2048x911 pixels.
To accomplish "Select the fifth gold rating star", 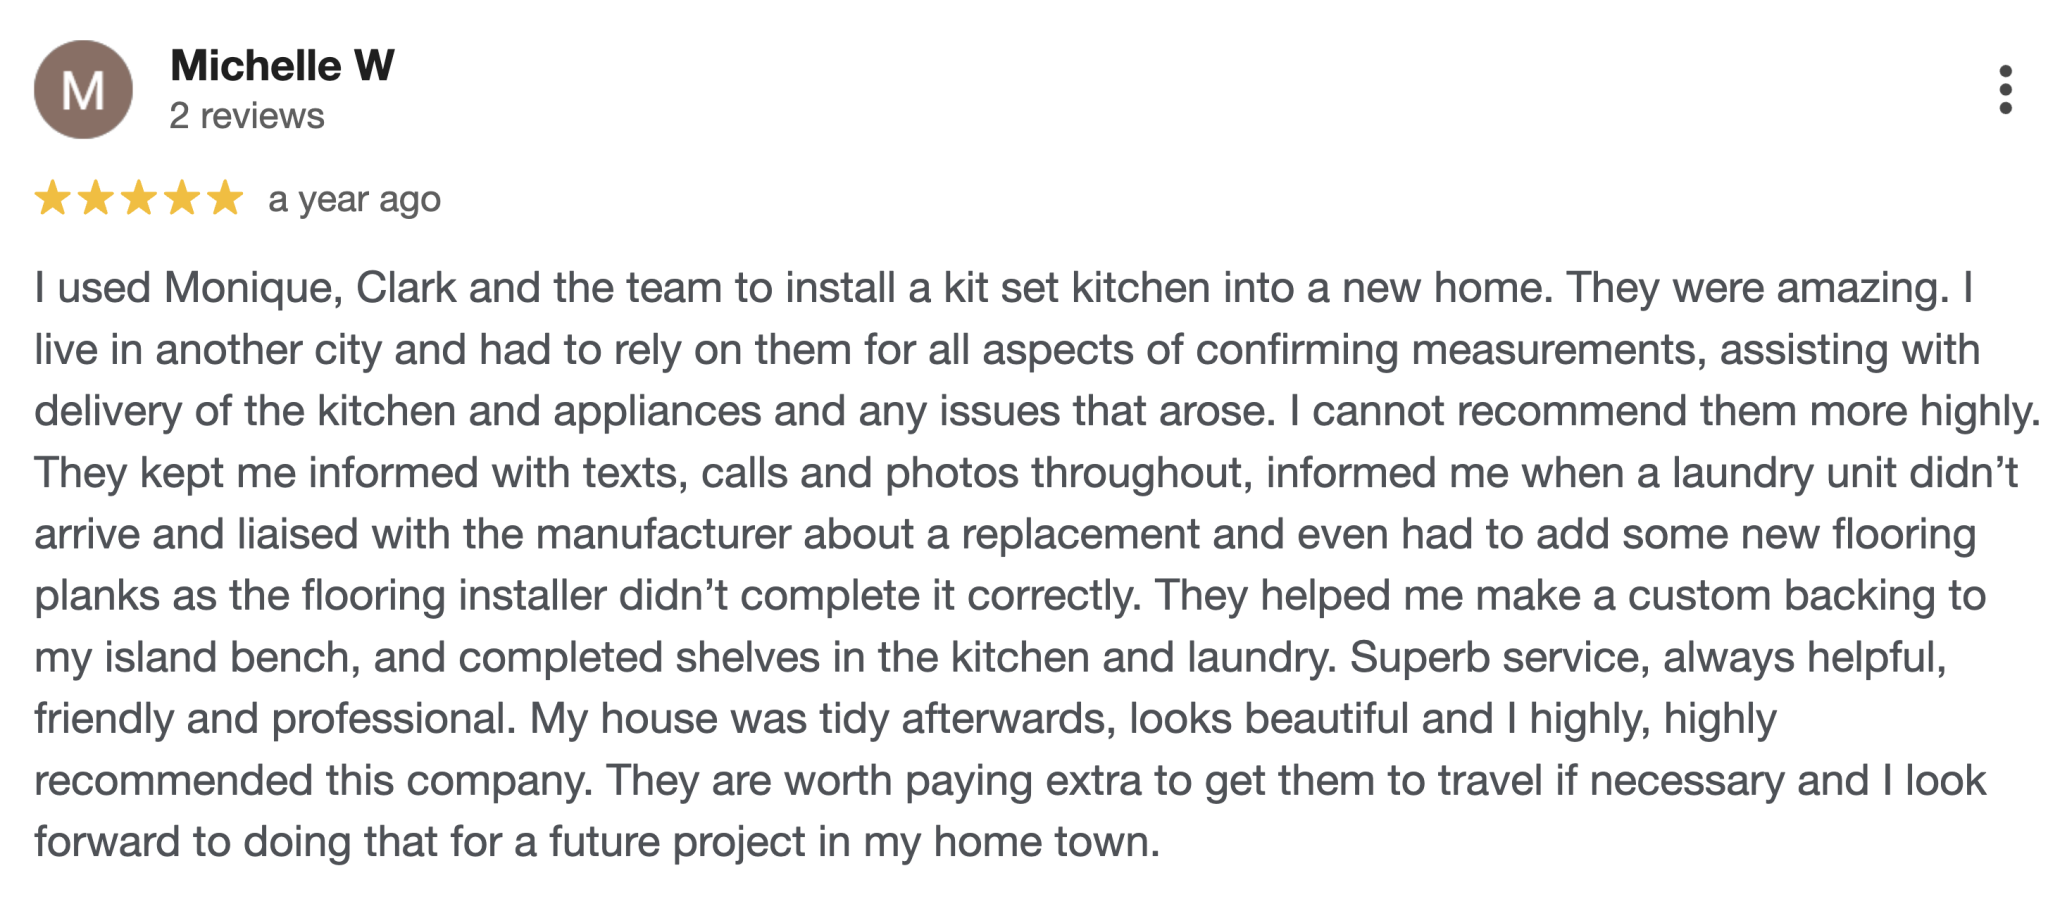I will pos(225,198).
